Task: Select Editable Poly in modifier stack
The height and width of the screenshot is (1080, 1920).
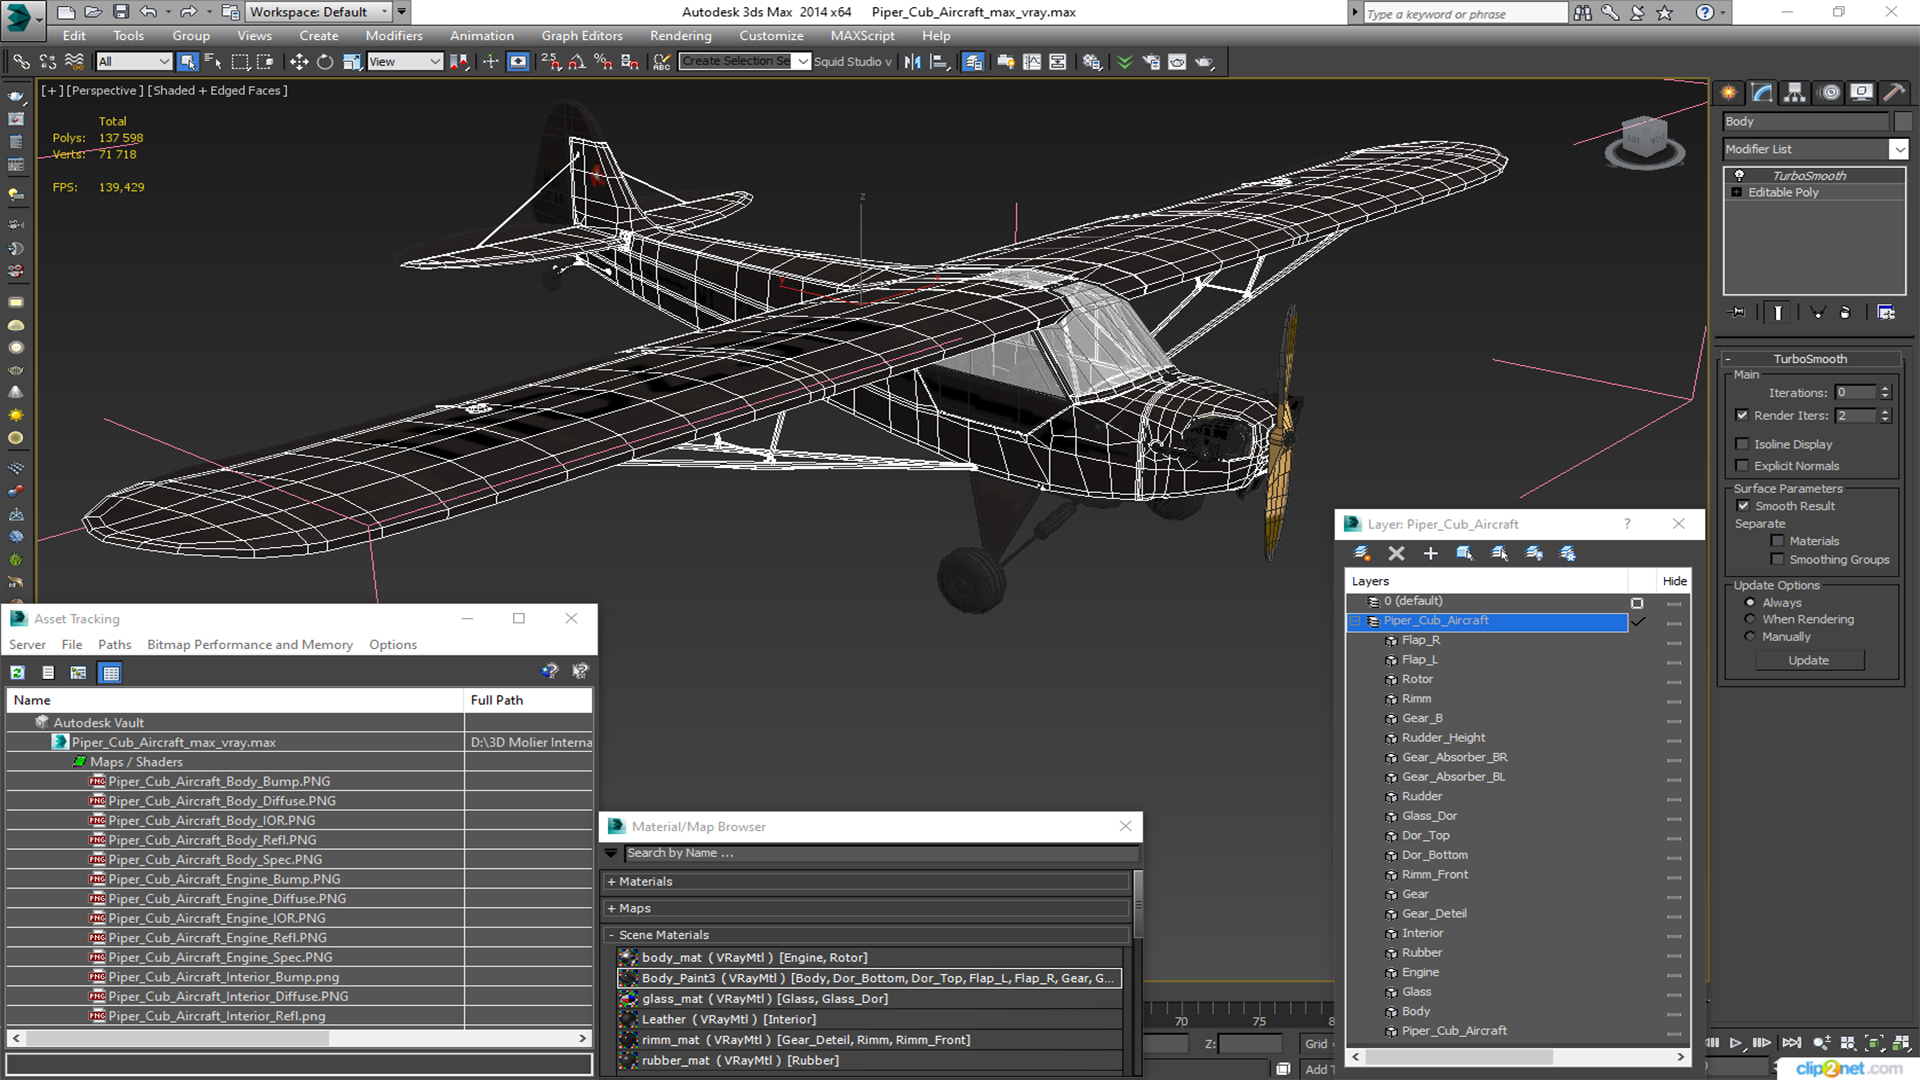Action: point(1783,193)
